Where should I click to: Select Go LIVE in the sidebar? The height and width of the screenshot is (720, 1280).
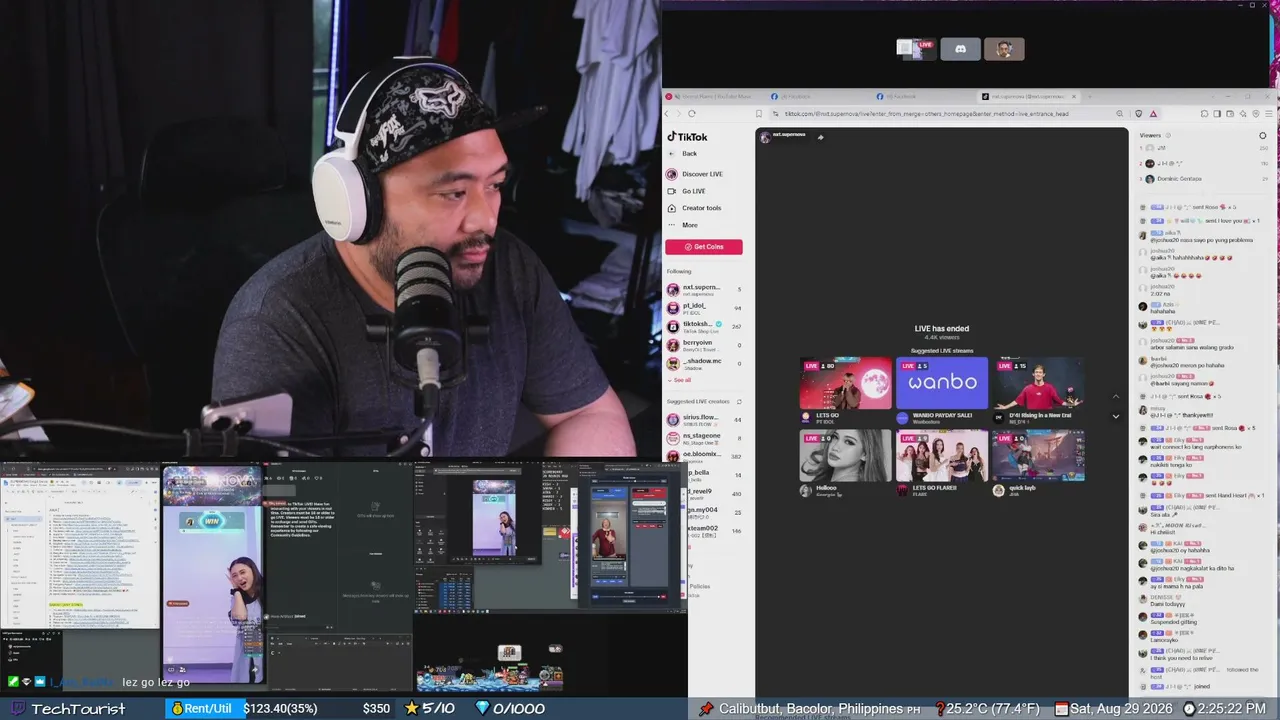687,191
